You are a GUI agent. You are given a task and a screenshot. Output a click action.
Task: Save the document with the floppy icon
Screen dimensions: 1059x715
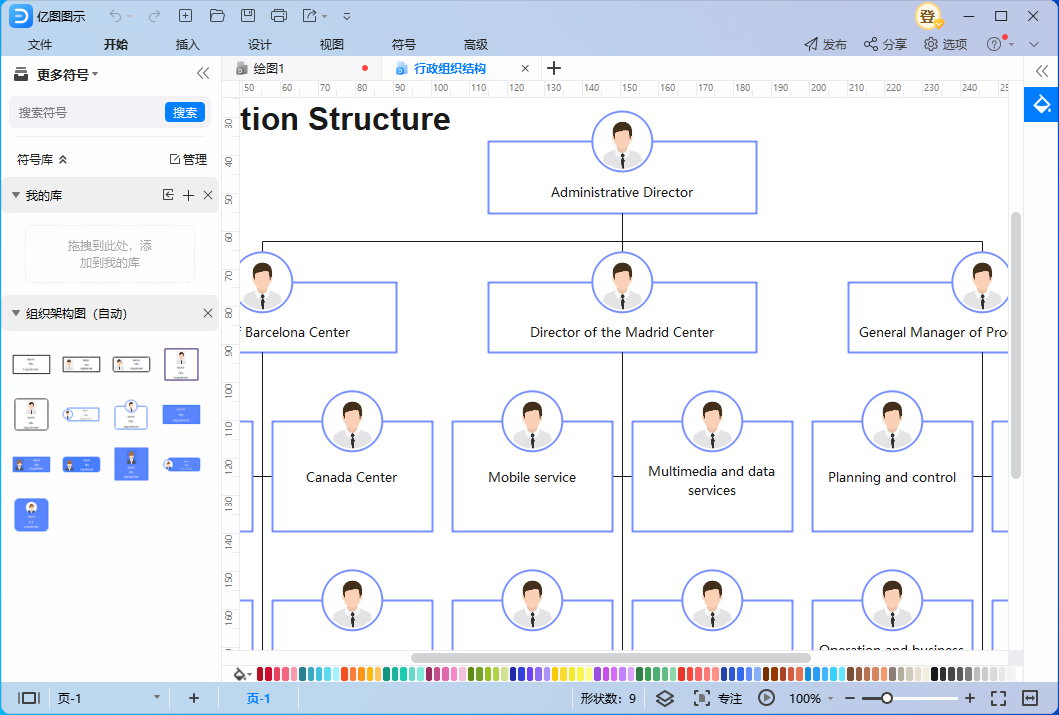[248, 16]
